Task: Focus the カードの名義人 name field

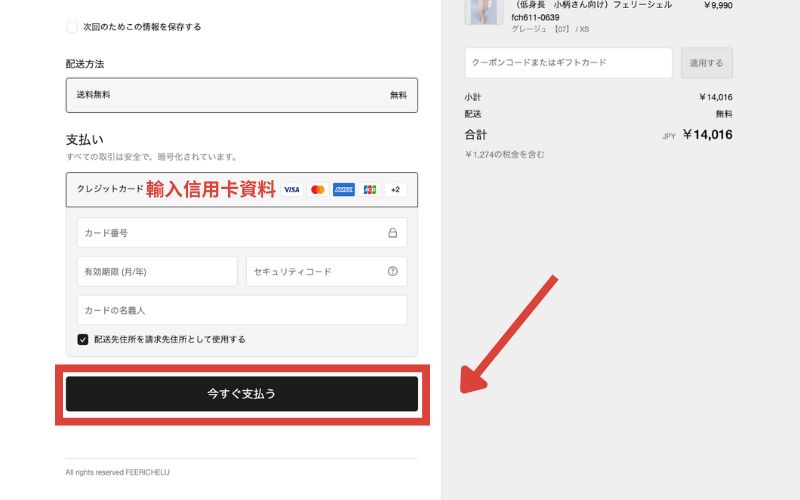Action: 241,310
